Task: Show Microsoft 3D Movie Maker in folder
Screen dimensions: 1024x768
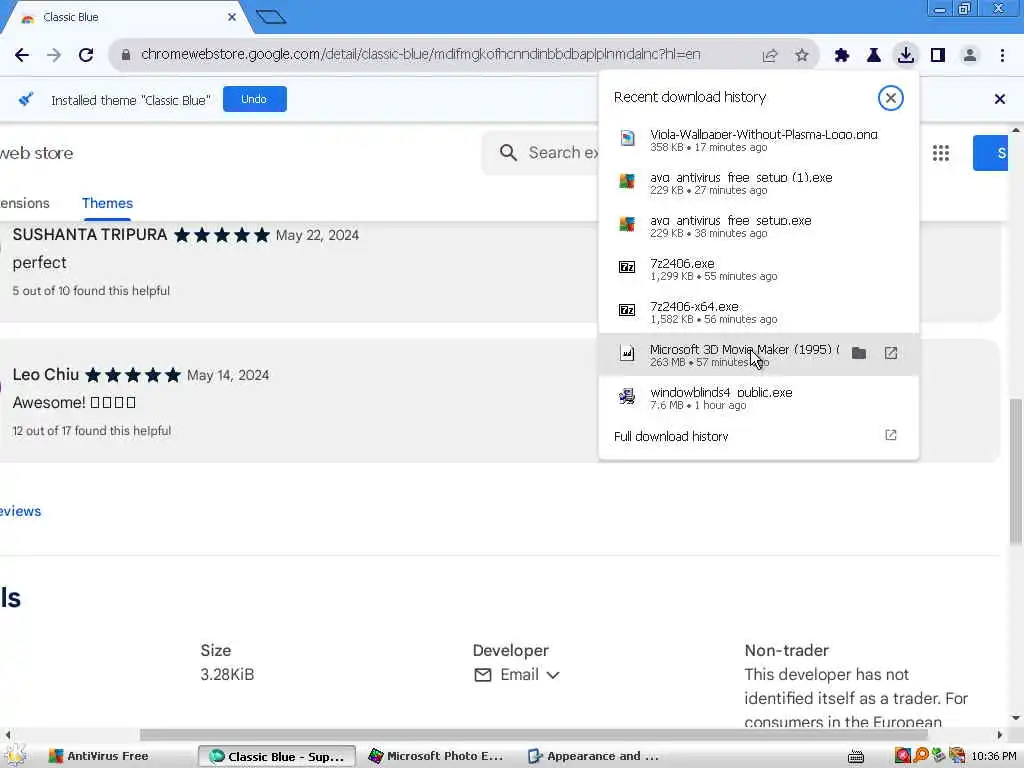Action: pos(859,353)
